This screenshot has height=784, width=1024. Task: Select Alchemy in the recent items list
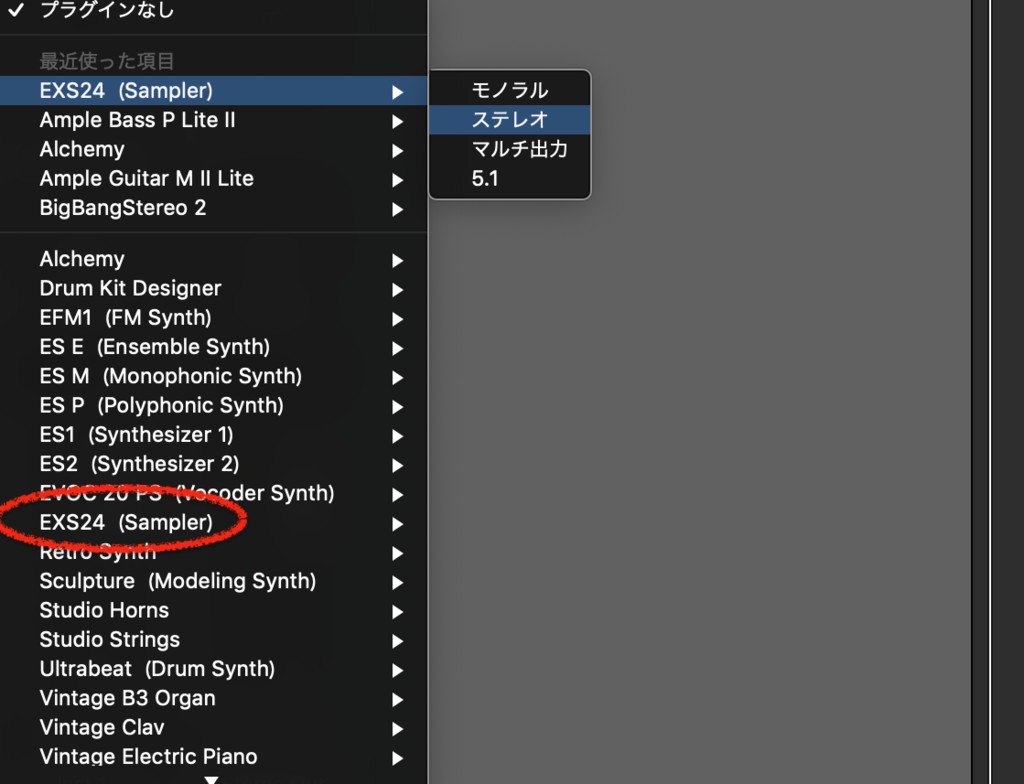[214, 150]
